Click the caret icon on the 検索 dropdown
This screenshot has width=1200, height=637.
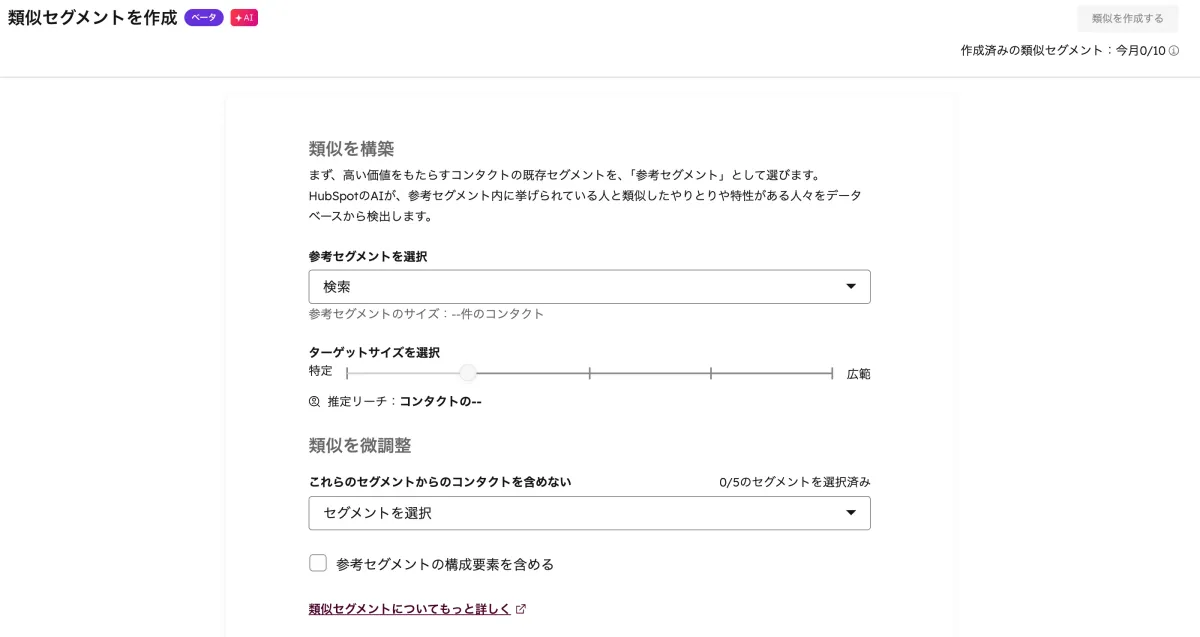click(x=852, y=286)
